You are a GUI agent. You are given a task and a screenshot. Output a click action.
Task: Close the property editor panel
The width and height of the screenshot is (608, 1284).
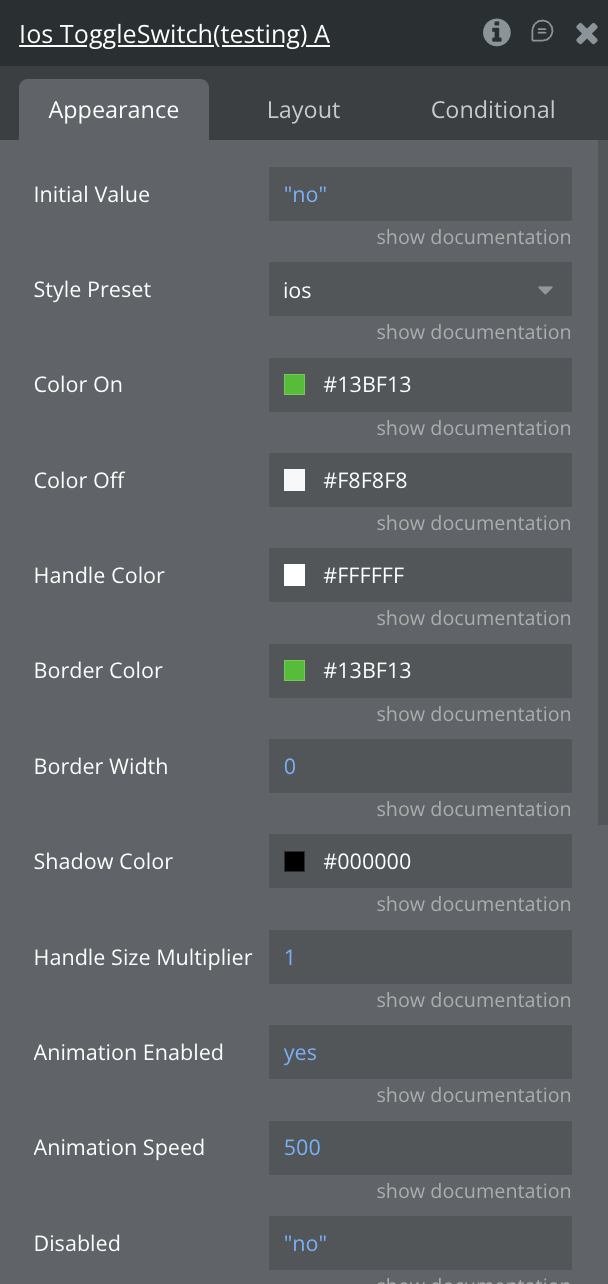586,34
